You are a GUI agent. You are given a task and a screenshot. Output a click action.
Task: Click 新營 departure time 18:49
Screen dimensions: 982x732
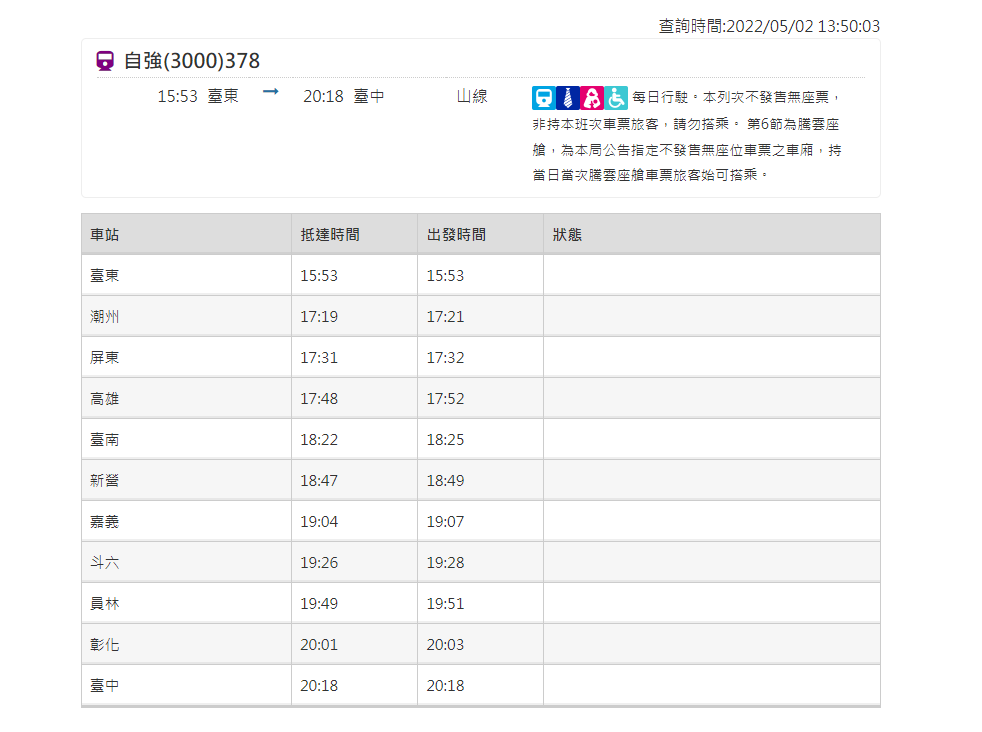[x=445, y=481]
